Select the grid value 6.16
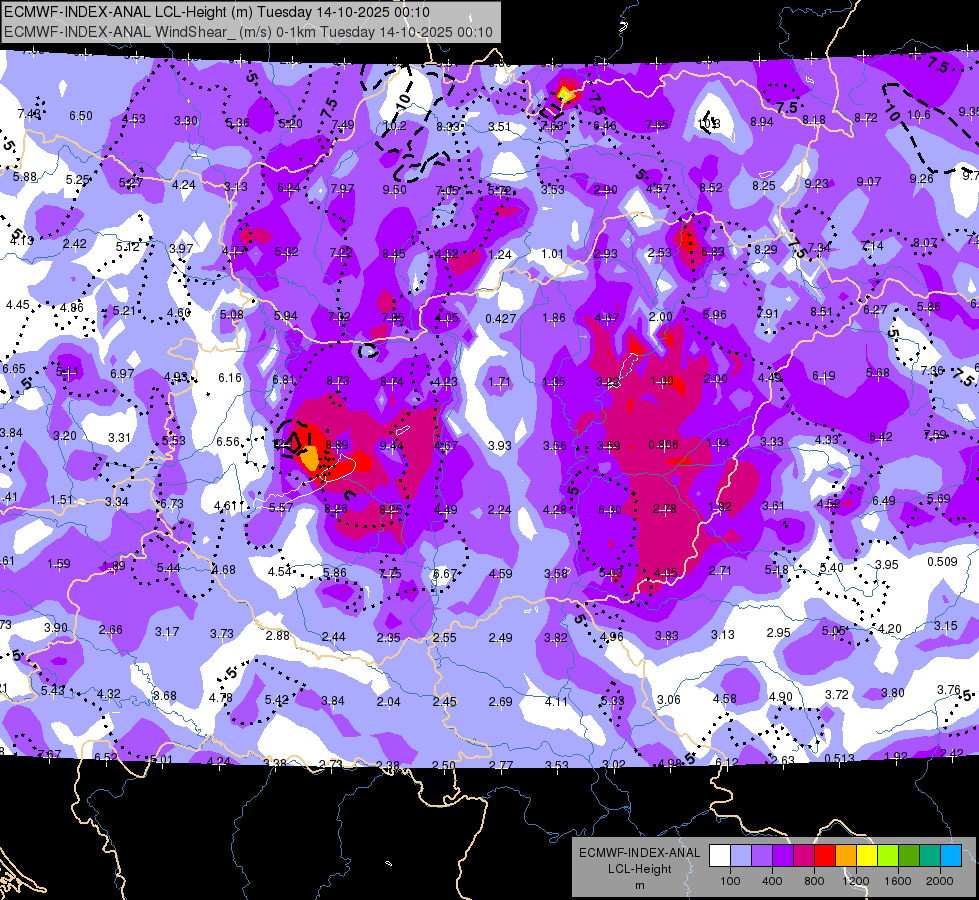 pos(230,377)
